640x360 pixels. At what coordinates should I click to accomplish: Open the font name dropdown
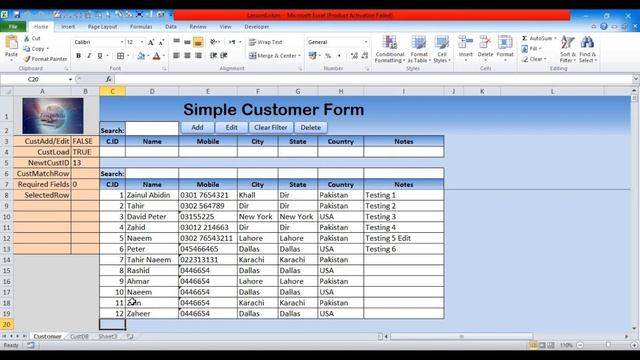pyautogui.click(x=122, y=42)
